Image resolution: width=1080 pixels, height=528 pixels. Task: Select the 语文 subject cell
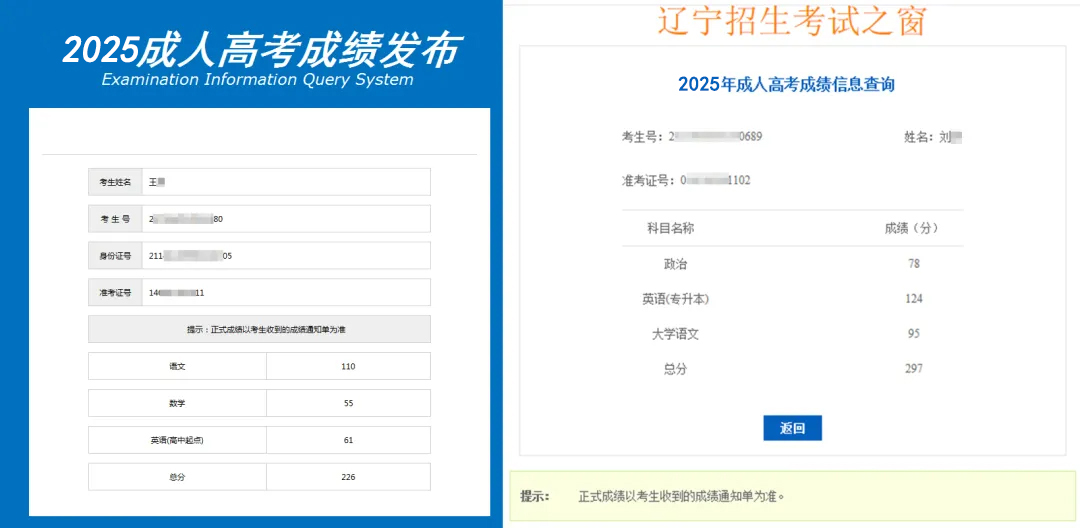point(177,366)
